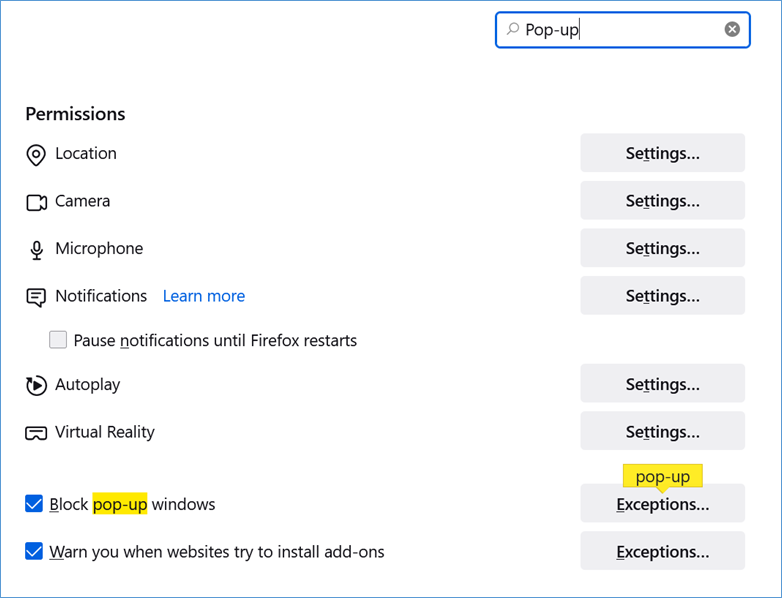
Task: Open Notifications permission Settings
Action: [662, 296]
